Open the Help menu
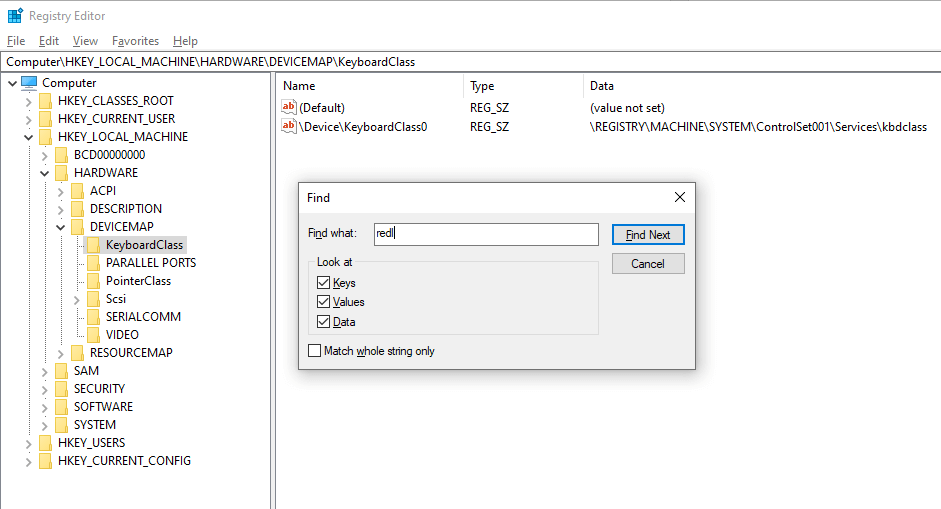Screen dimensions: 941x509 pyautogui.click(x=185, y=41)
